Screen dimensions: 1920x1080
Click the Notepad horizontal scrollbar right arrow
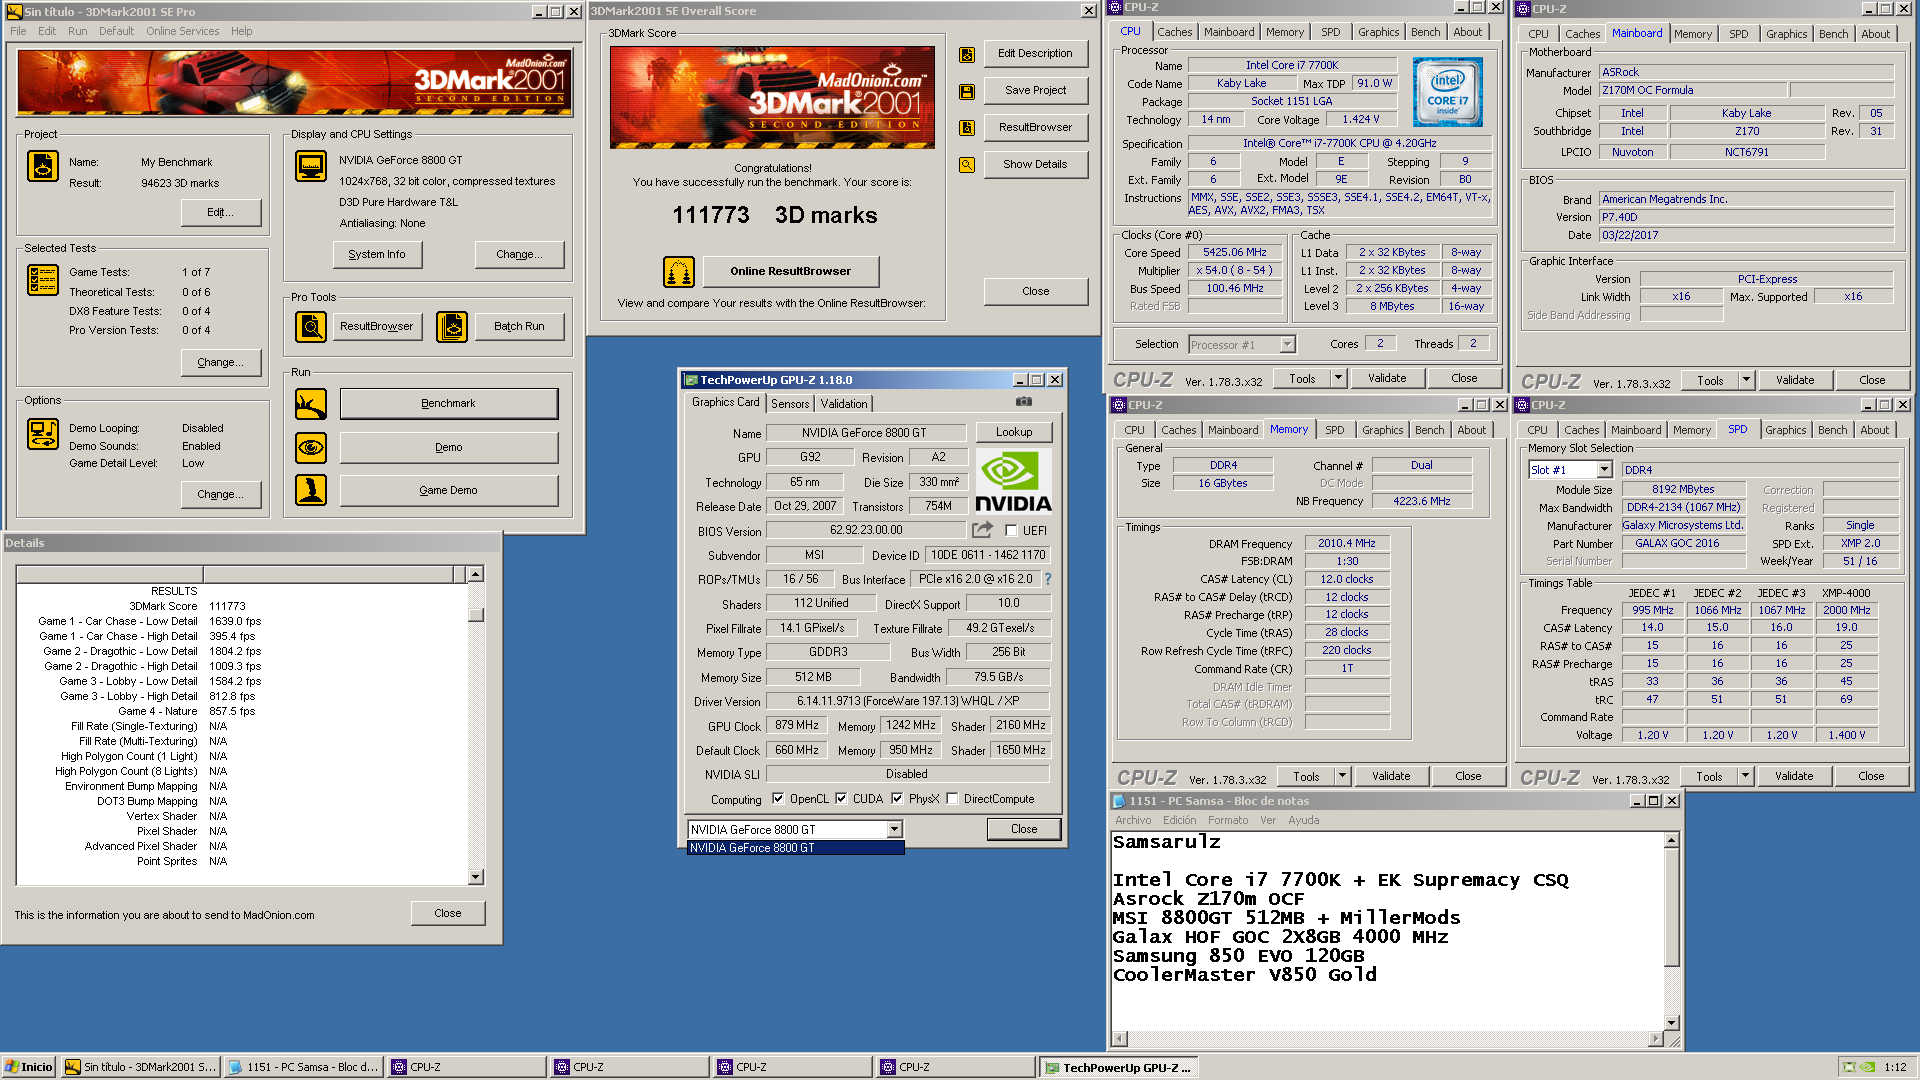click(1655, 1039)
